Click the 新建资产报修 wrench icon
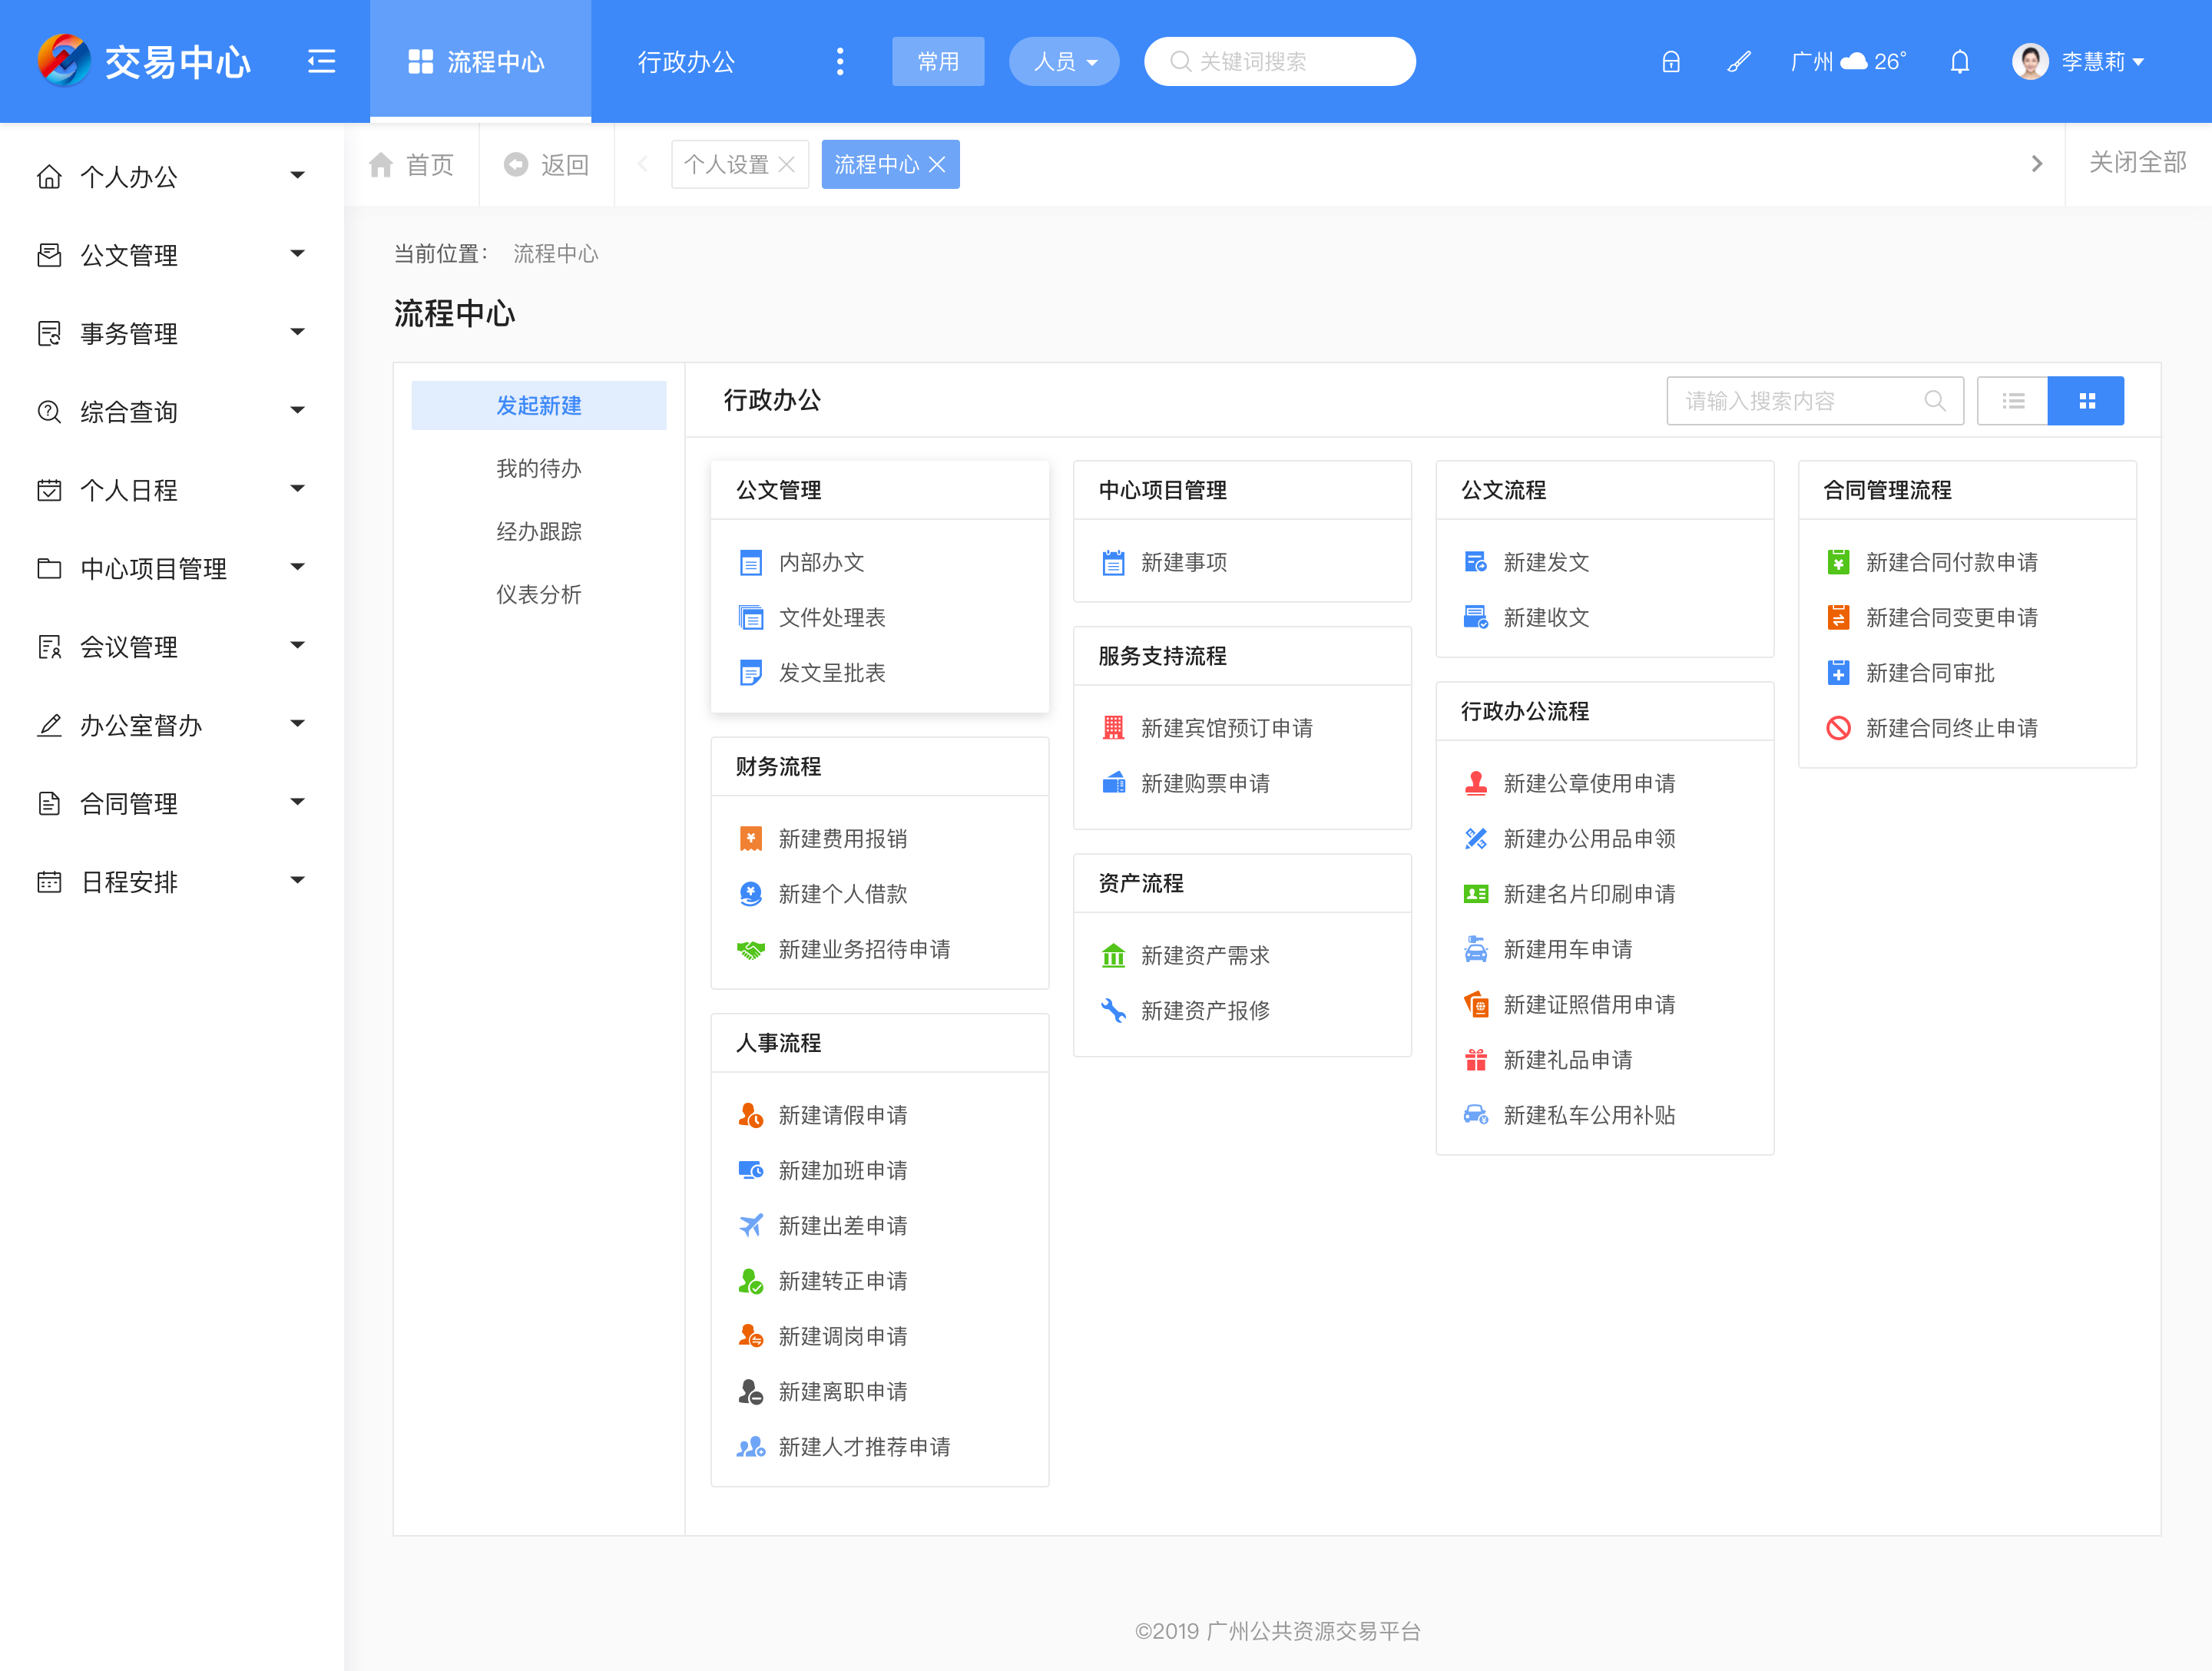Viewport: 2212px width, 1671px height. (1113, 1010)
